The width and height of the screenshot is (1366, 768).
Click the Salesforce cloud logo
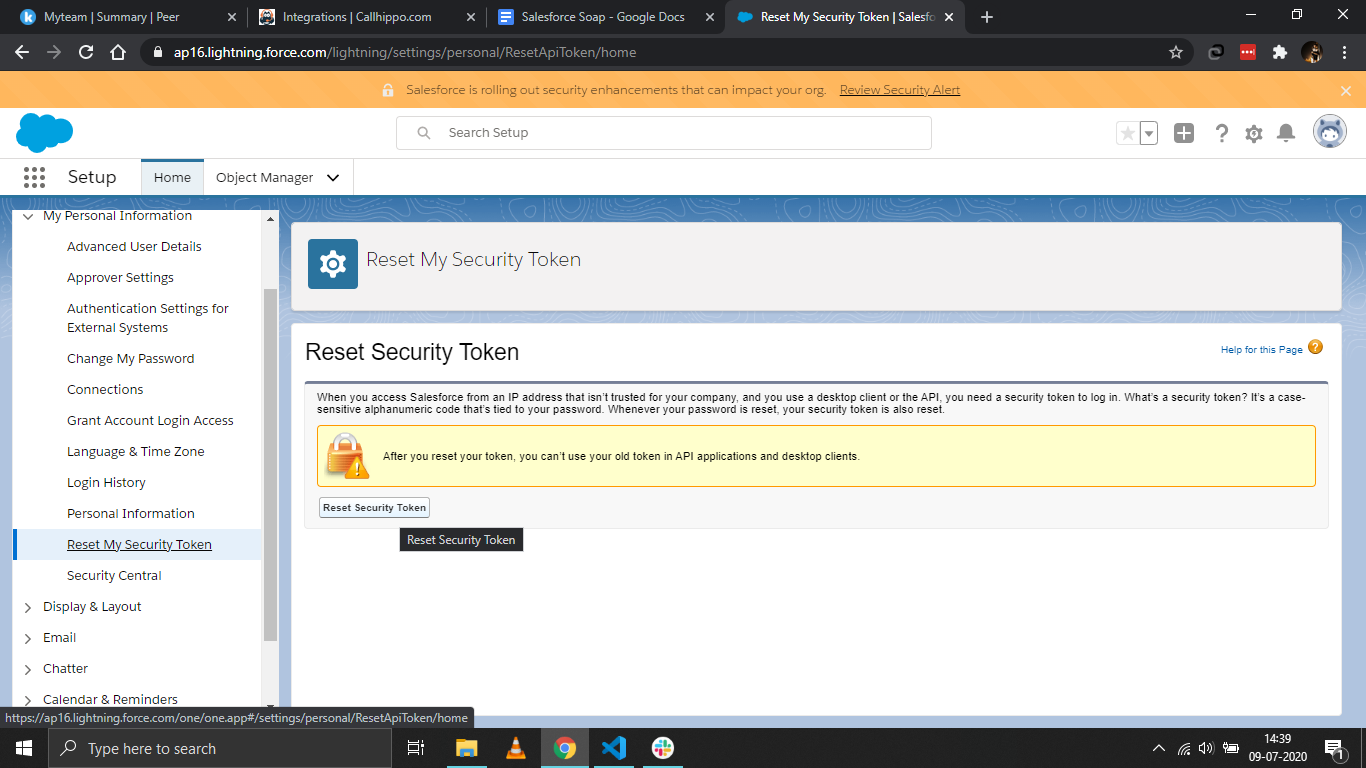coord(45,133)
